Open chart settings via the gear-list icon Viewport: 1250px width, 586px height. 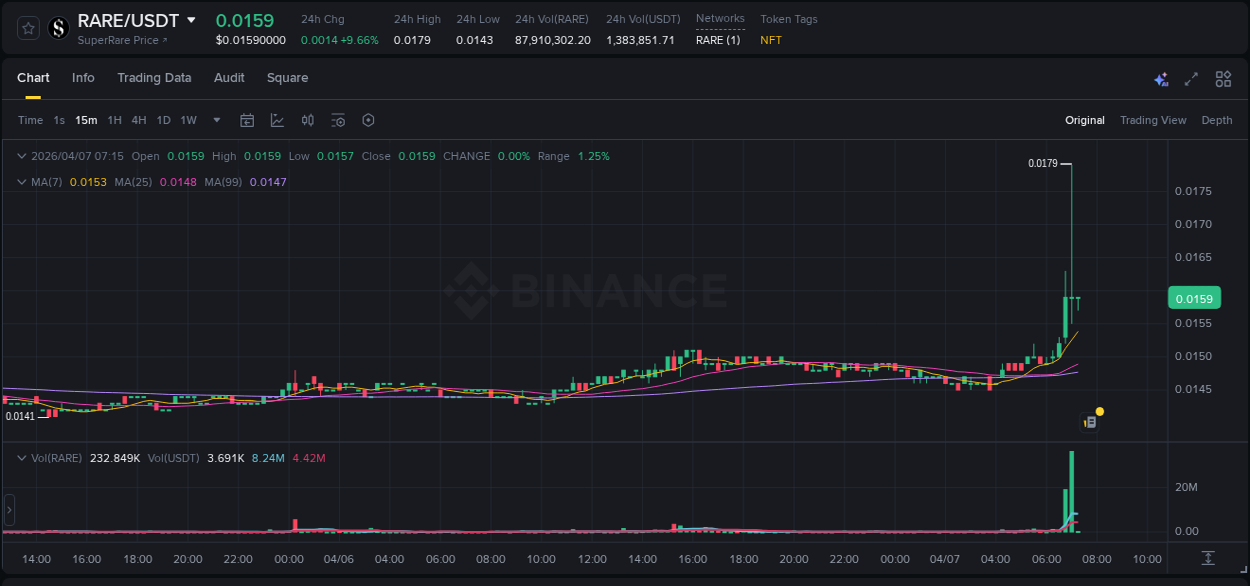tap(338, 120)
